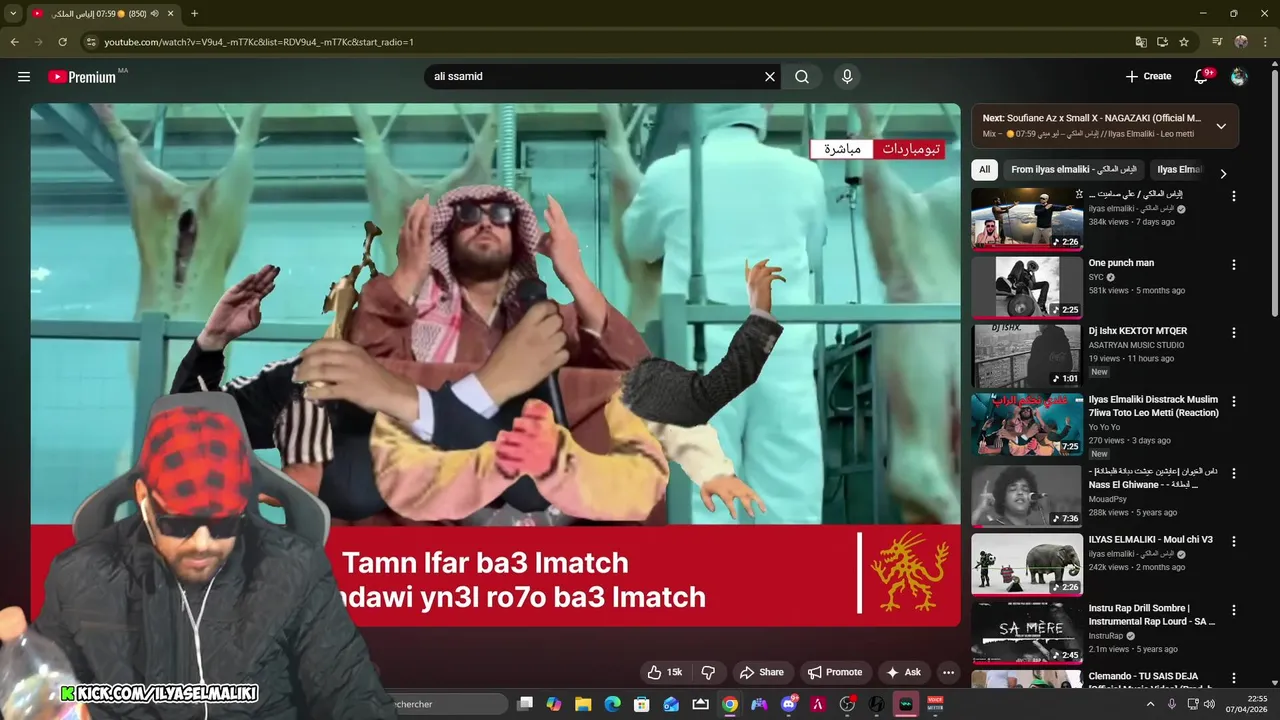Open options for the 384k views video
Image resolution: width=1280 pixels, height=720 pixels.
click(x=1234, y=196)
